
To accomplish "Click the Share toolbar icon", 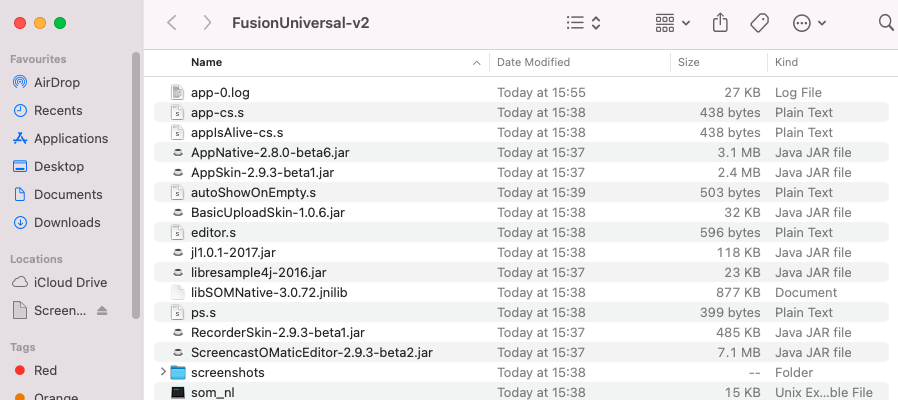I will pos(720,22).
